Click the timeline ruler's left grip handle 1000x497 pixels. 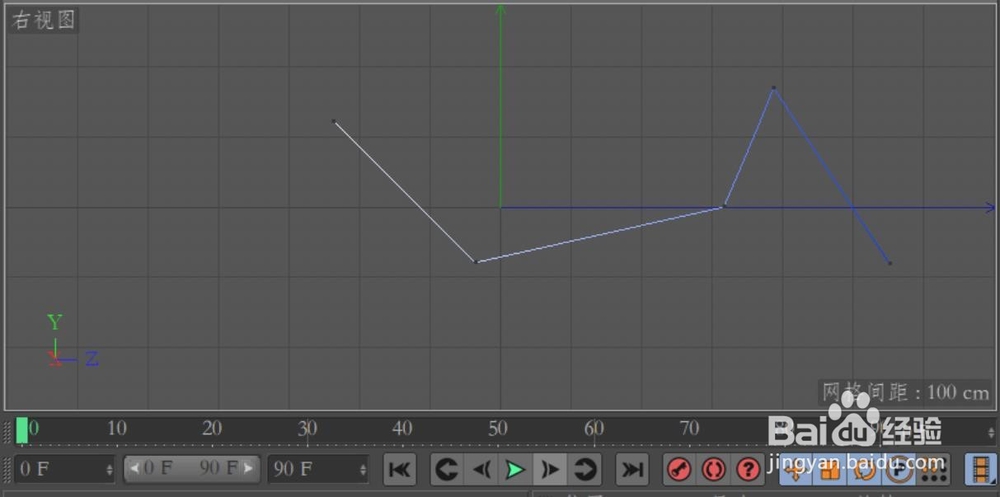click(8, 431)
